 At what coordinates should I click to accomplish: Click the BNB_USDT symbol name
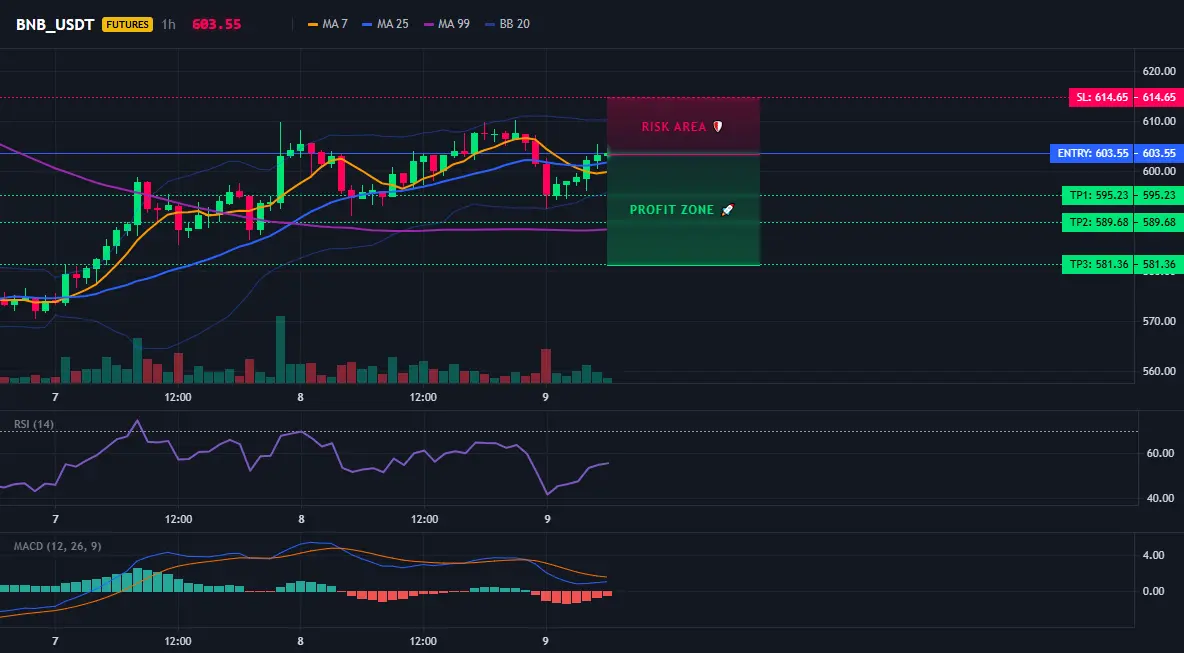[x=55, y=24]
